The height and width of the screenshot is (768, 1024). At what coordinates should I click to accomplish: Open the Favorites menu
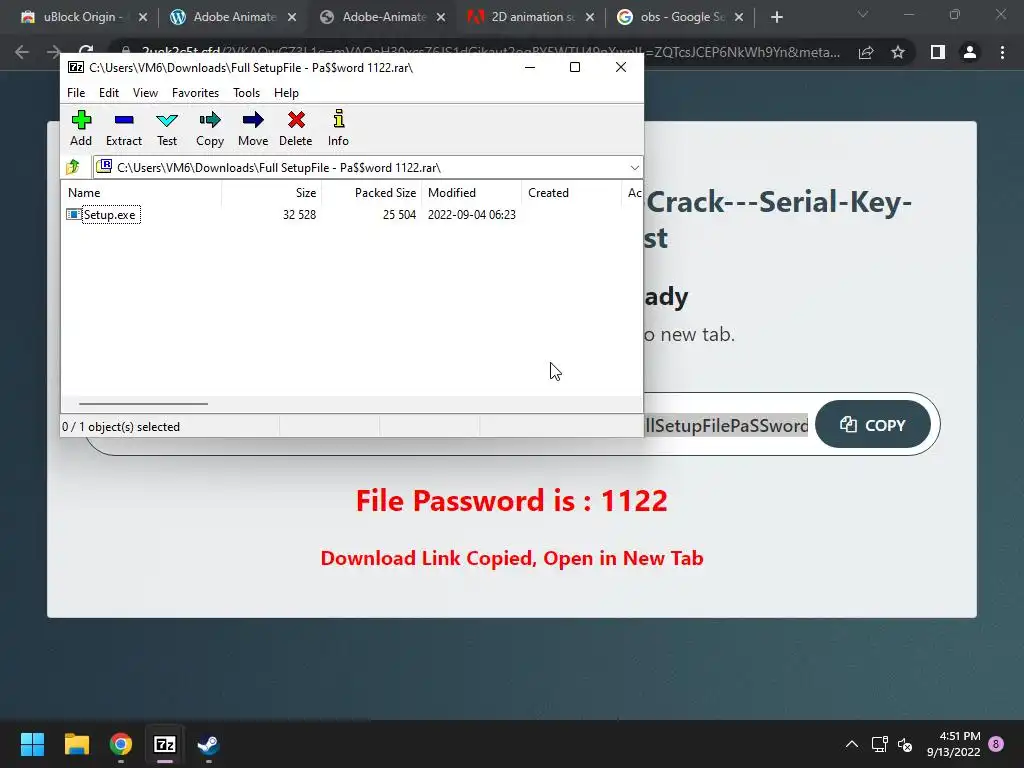(195, 93)
